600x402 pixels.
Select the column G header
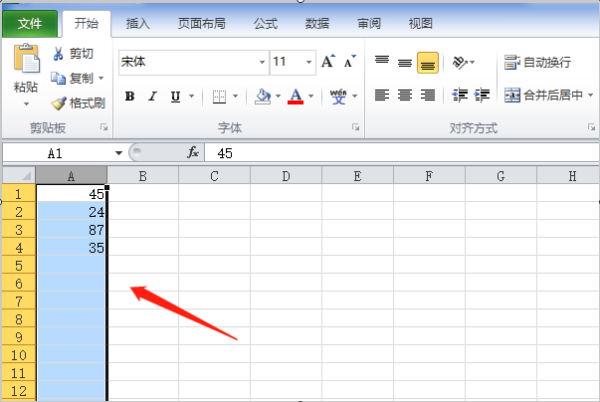tap(501, 176)
